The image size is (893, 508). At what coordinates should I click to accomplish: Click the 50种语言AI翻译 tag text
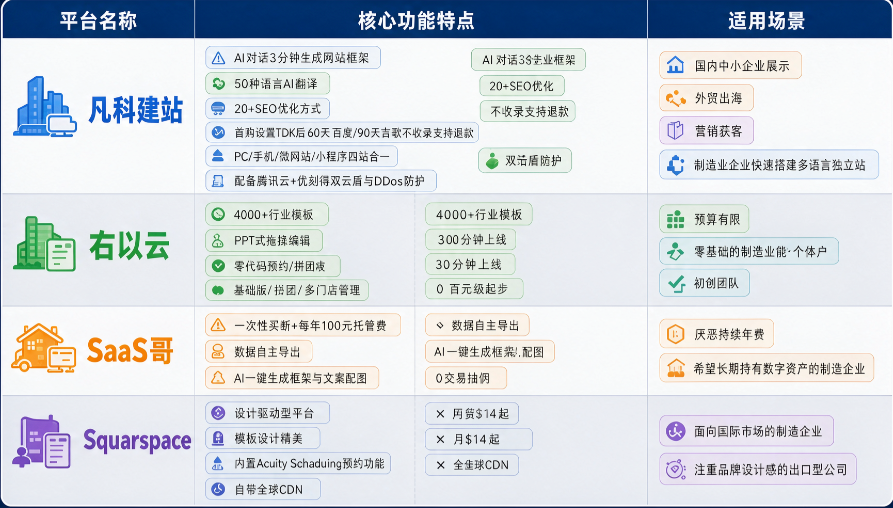click(276, 84)
